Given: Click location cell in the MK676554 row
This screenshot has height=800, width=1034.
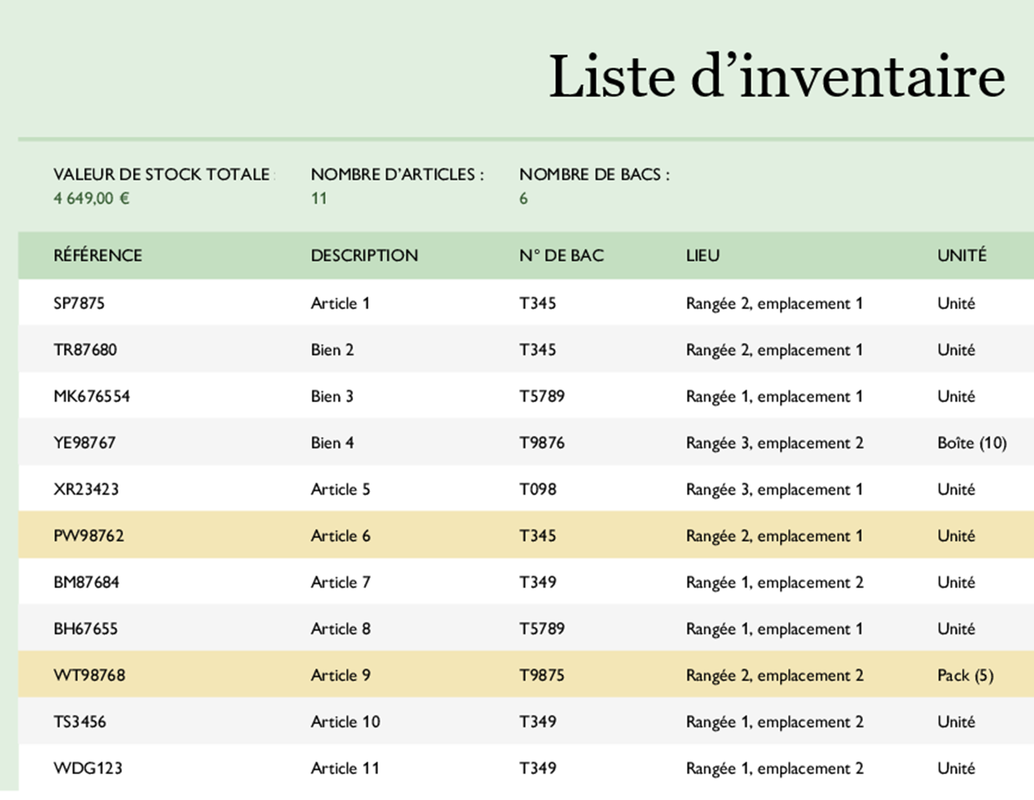Looking at the screenshot, I should coord(774,396).
